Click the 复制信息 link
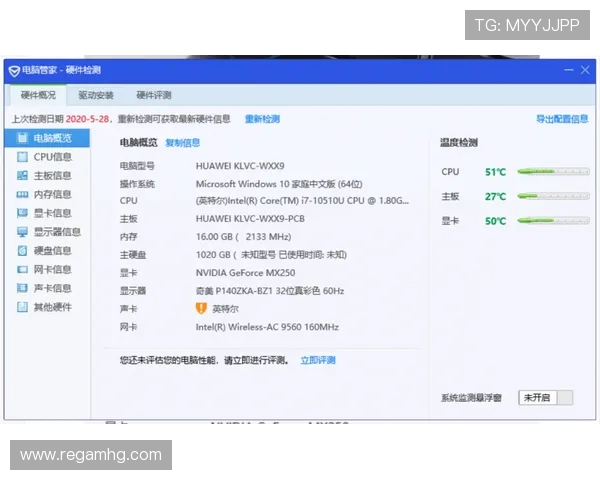The image size is (600, 480). pyautogui.click(x=183, y=143)
